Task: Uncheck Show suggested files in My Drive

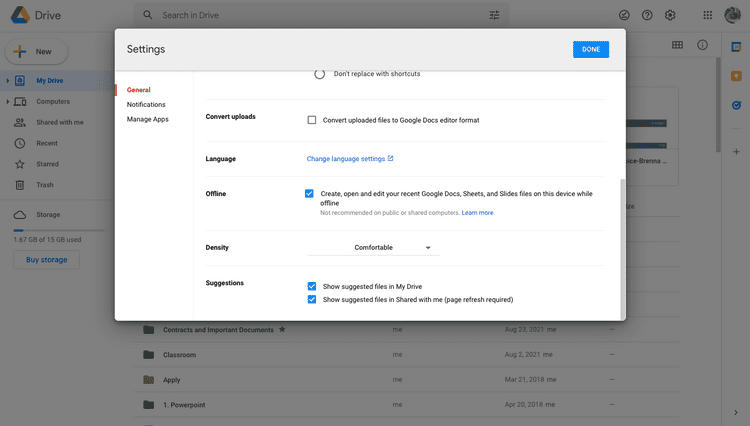Action: click(x=312, y=286)
